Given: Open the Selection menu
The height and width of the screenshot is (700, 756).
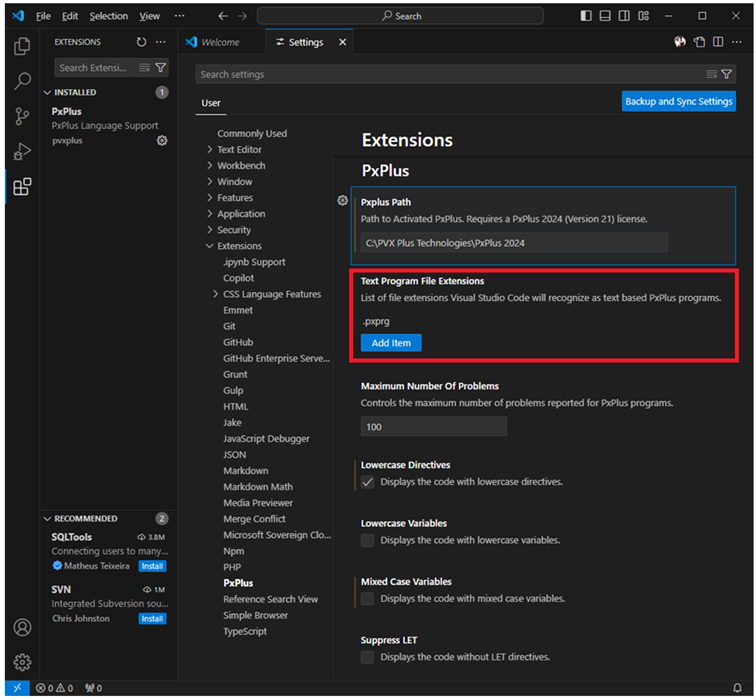Looking at the screenshot, I should [x=108, y=16].
